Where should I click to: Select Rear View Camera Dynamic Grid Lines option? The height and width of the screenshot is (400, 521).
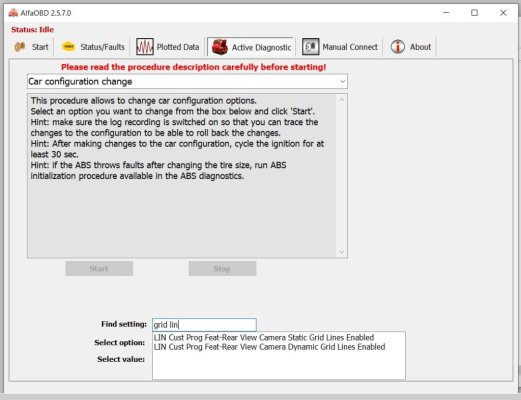269,347
